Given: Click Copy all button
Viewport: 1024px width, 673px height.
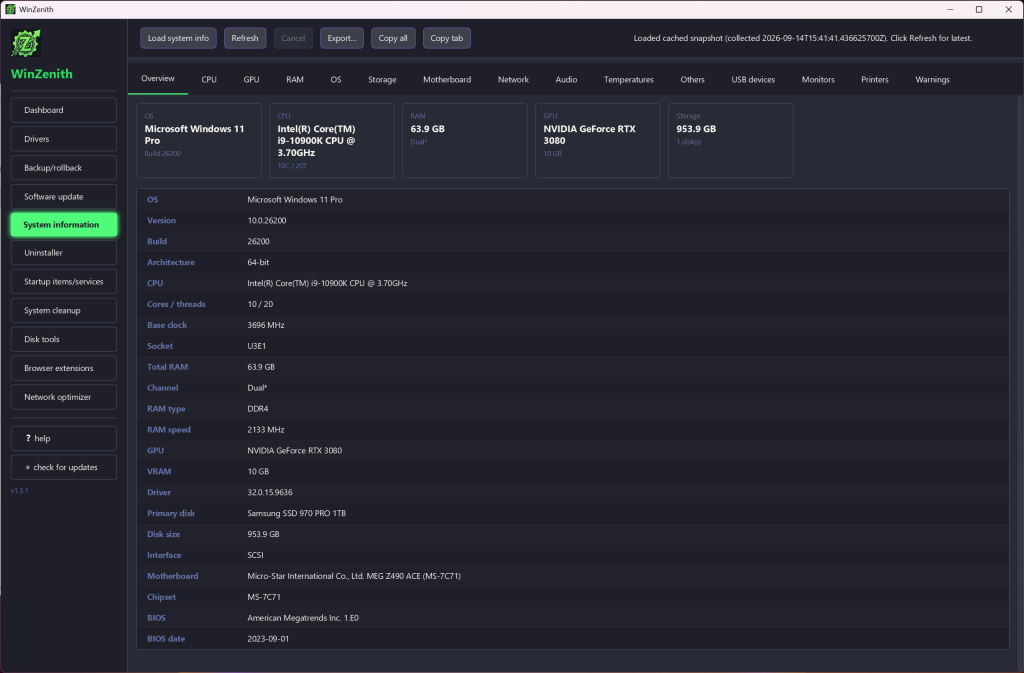Looking at the screenshot, I should click(x=393, y=38).
